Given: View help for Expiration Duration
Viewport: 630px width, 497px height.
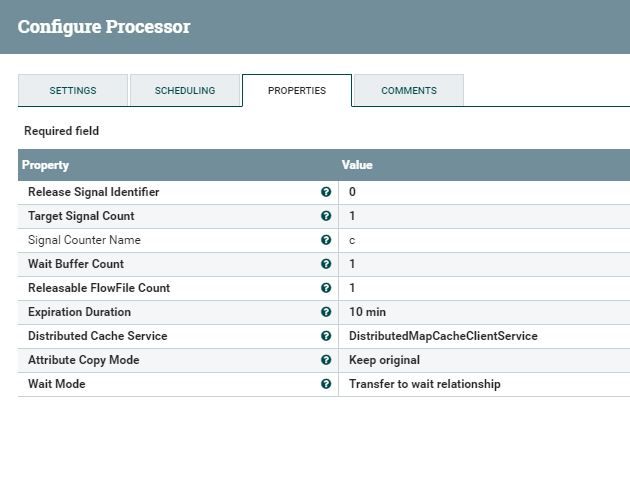Looking at the screenshot, I should (x=326, y=312).
